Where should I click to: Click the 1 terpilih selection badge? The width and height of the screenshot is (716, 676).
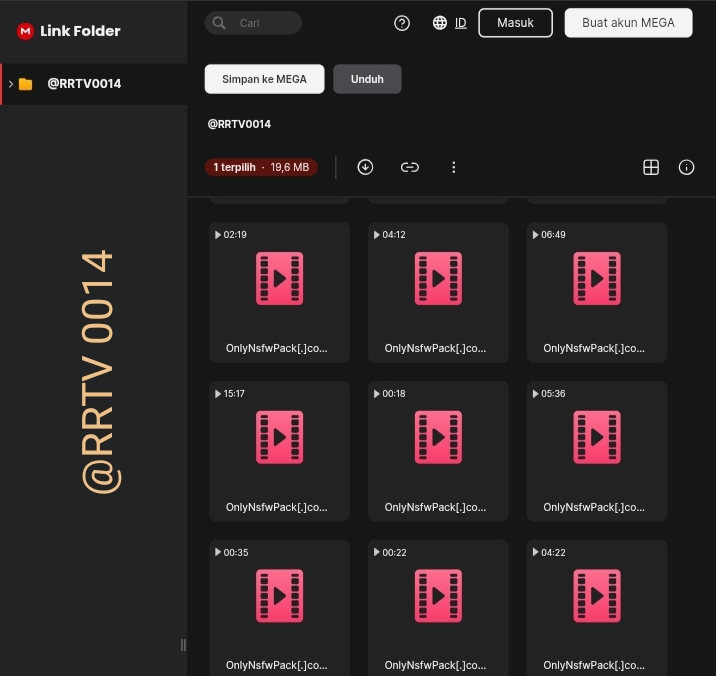(261, 167)
